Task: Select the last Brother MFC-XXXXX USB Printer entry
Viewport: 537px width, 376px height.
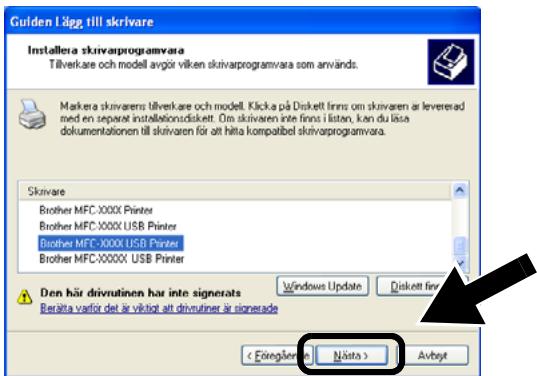Action: point(112,259)
